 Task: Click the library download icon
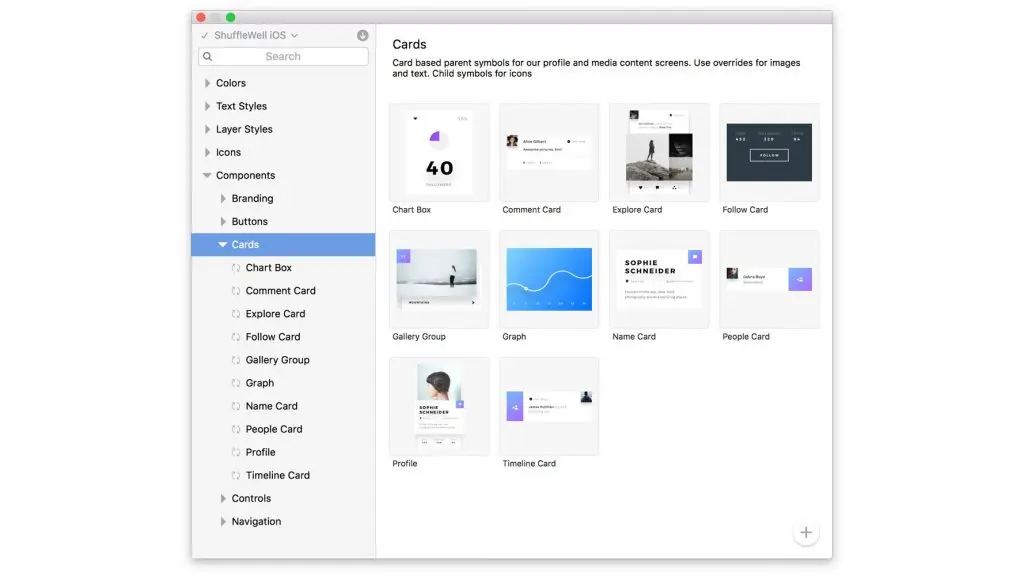[363, 35]
